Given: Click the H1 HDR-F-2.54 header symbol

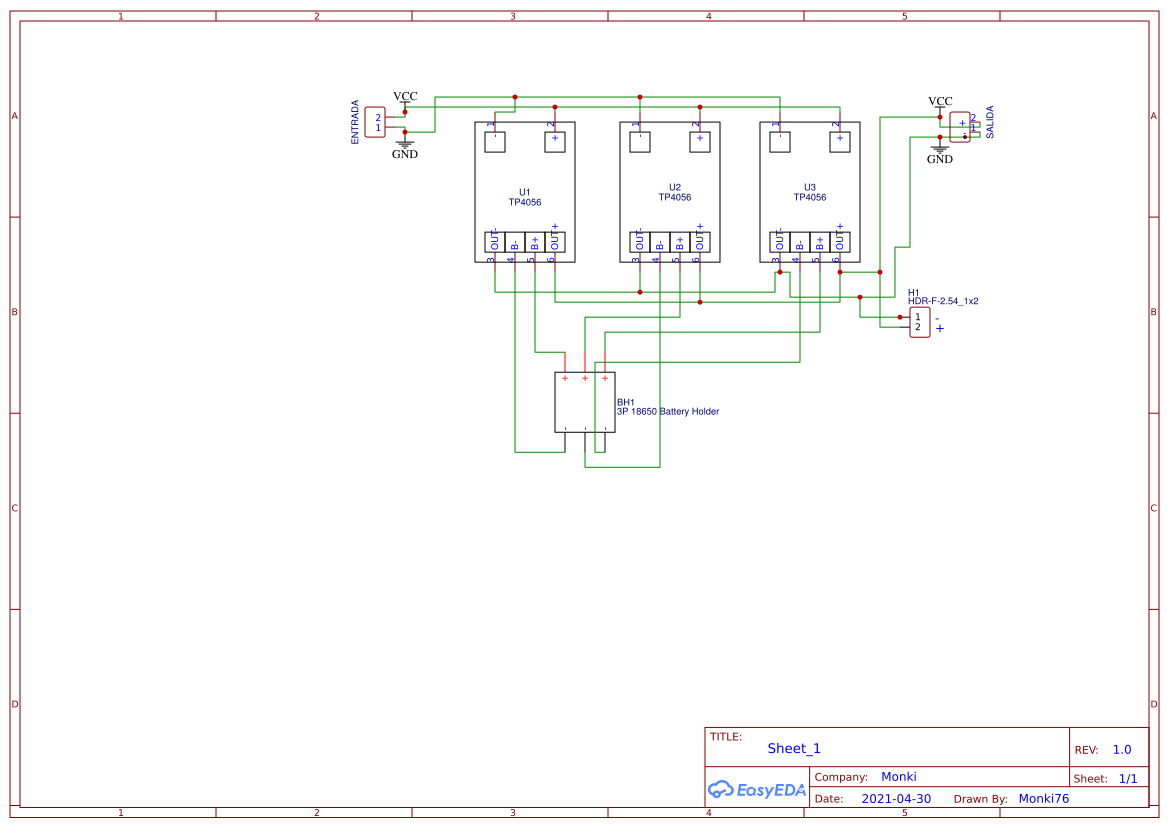Looking at the screenshot, I should click(919, 321).
